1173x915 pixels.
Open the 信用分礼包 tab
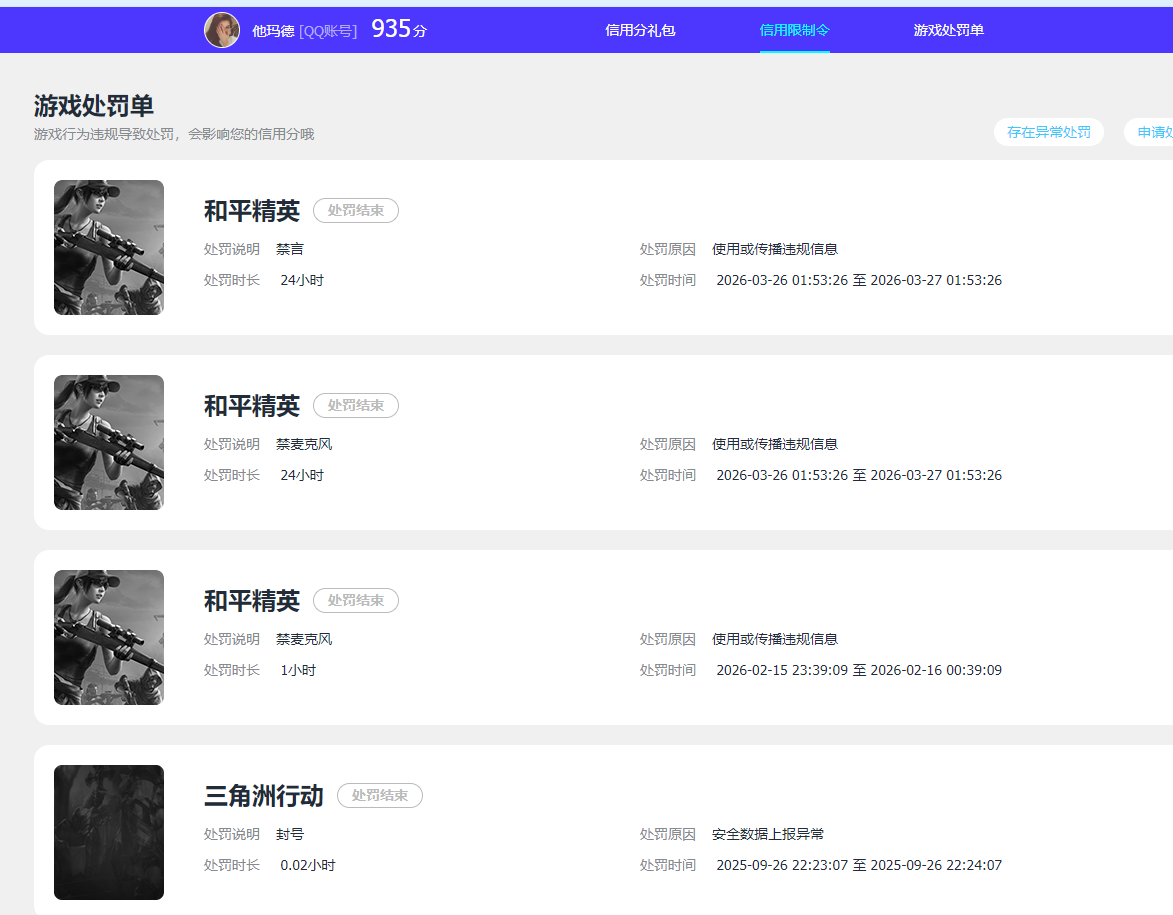[x=640, y=30]
